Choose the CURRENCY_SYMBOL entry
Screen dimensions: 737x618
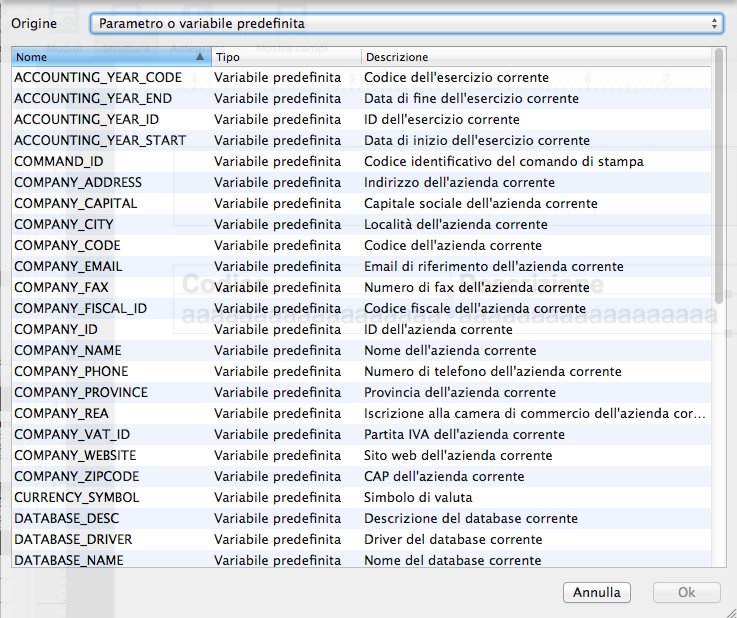coord(77,497)
